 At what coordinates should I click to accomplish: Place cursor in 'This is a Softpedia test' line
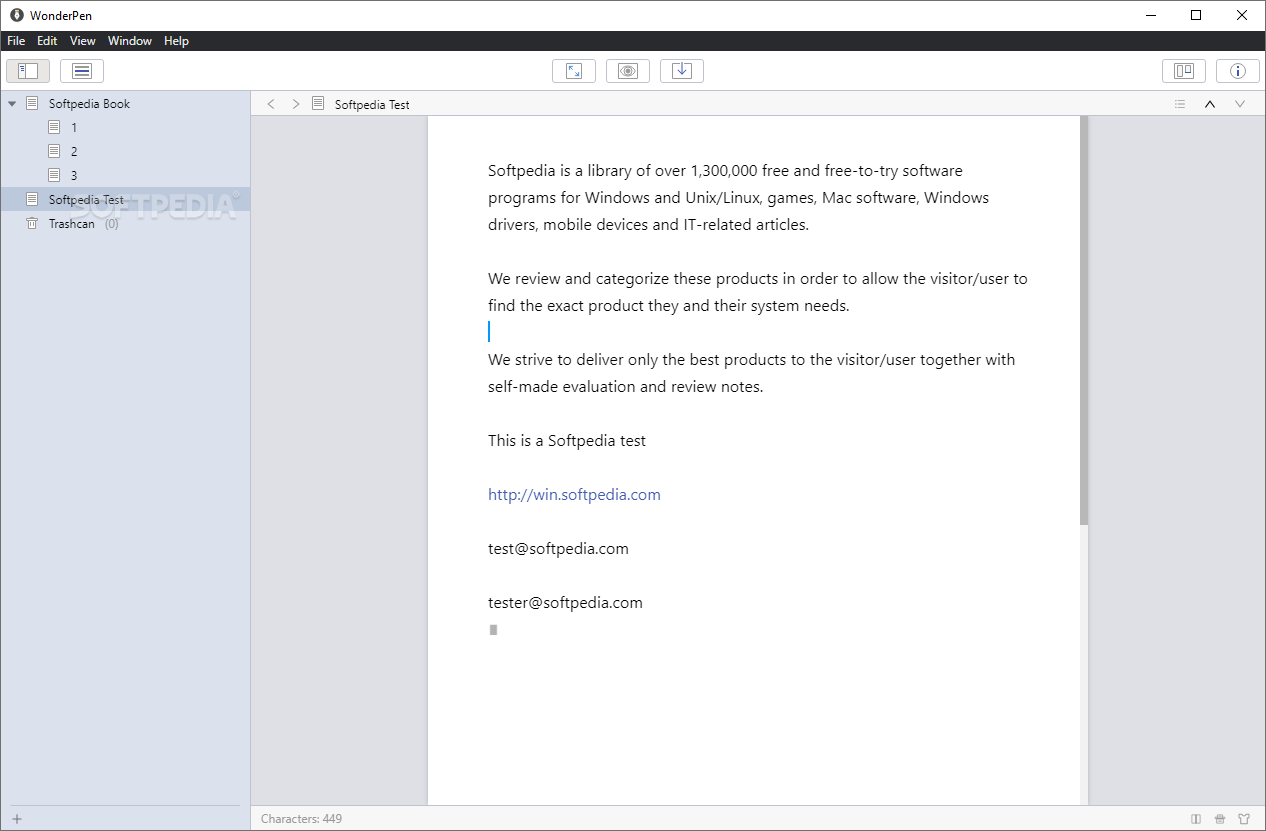tap(567, 441)
